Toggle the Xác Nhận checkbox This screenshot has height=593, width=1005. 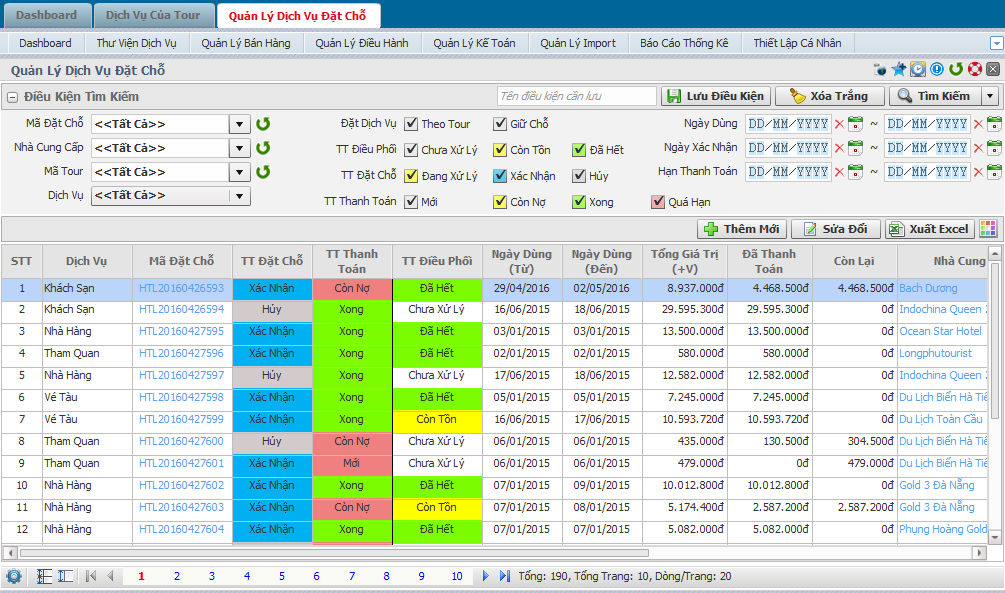[500, 176]
